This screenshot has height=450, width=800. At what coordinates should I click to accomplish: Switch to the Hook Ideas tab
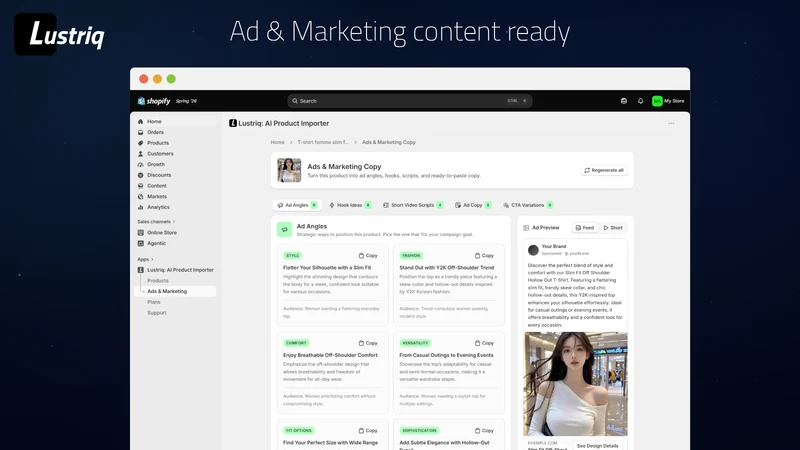click(350, 205)
